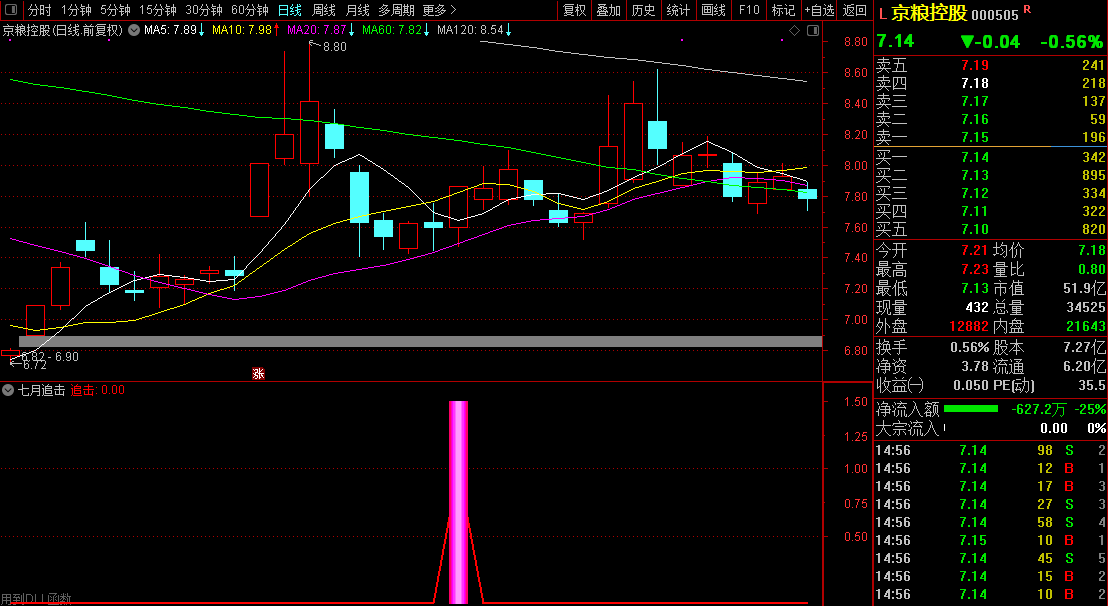Image resolution: width=1108 pixels, height=606 pixels.
Task: Click the panel toggle icon at top-left
Action: (12, 10)
